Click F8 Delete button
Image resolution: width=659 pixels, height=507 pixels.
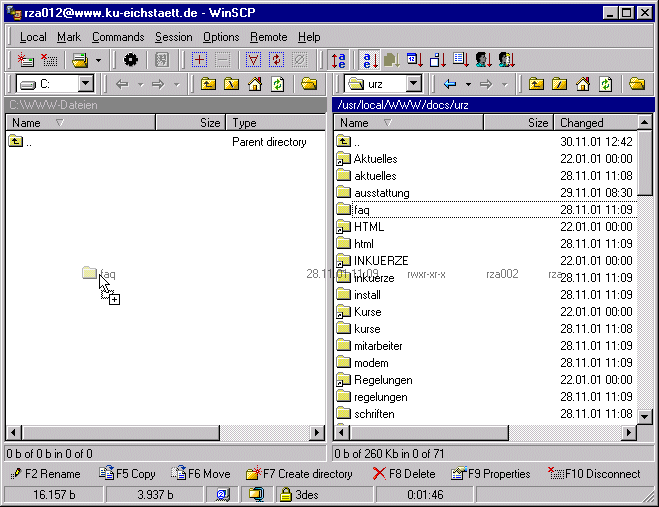(404, 474)
